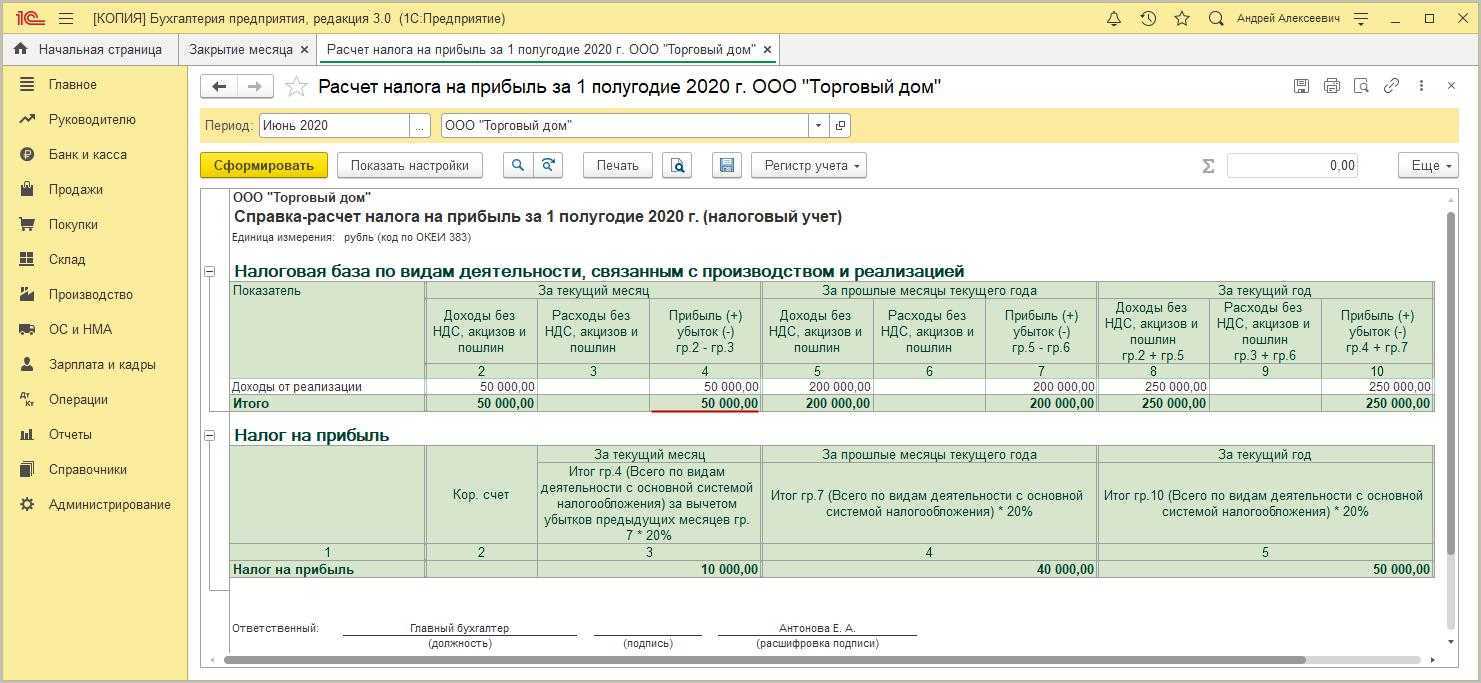Save report to file diskette button
This screenshot has height=683, width=1481.
tap(727, 165)
